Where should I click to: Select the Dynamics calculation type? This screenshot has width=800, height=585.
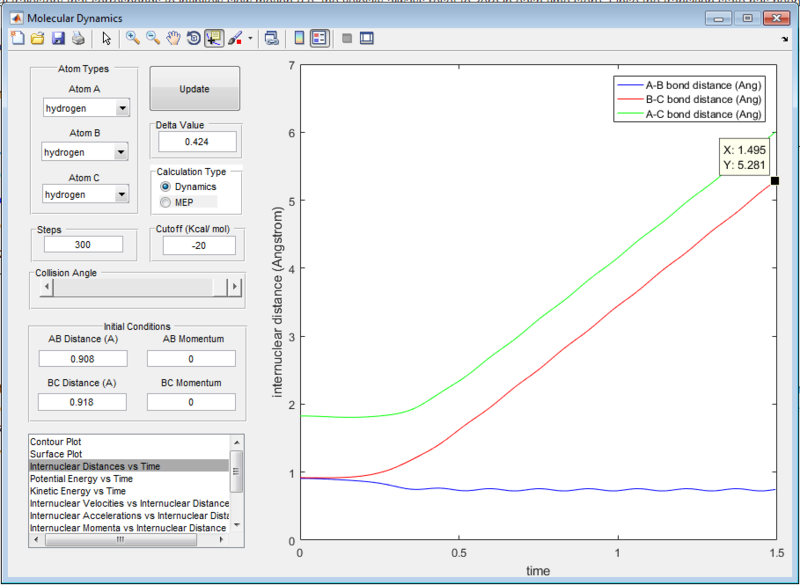(166, 187)
